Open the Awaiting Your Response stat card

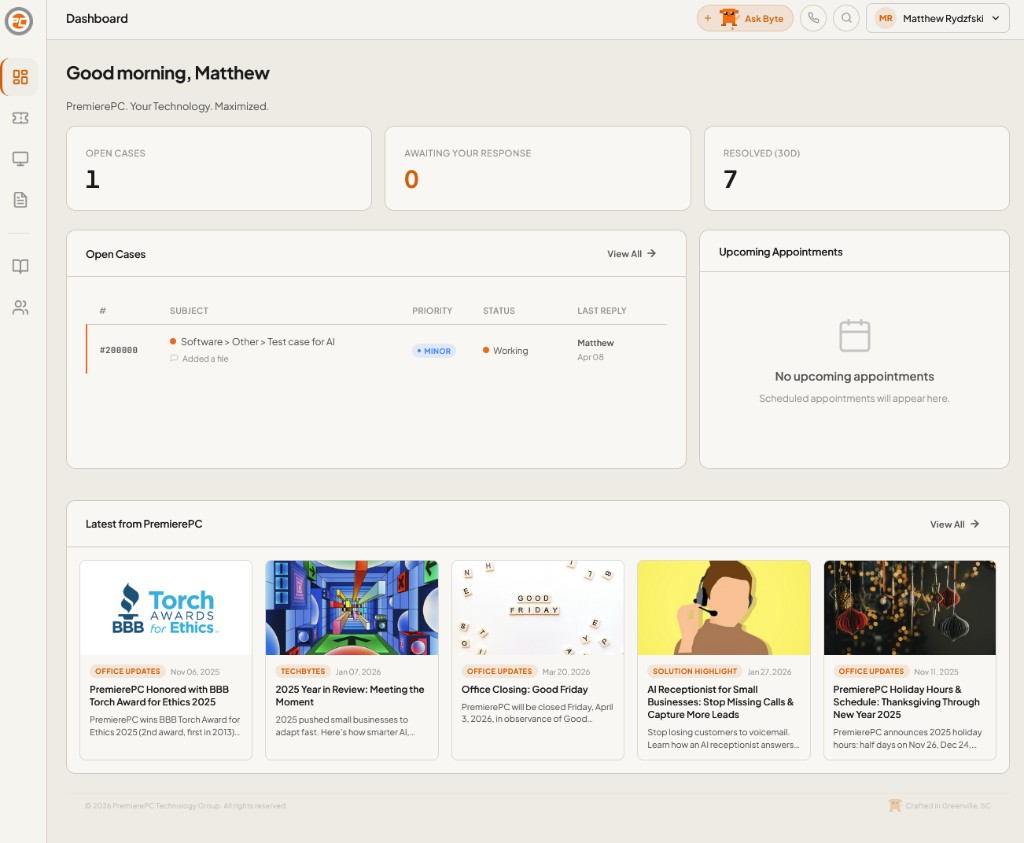(x=537, y=168)
